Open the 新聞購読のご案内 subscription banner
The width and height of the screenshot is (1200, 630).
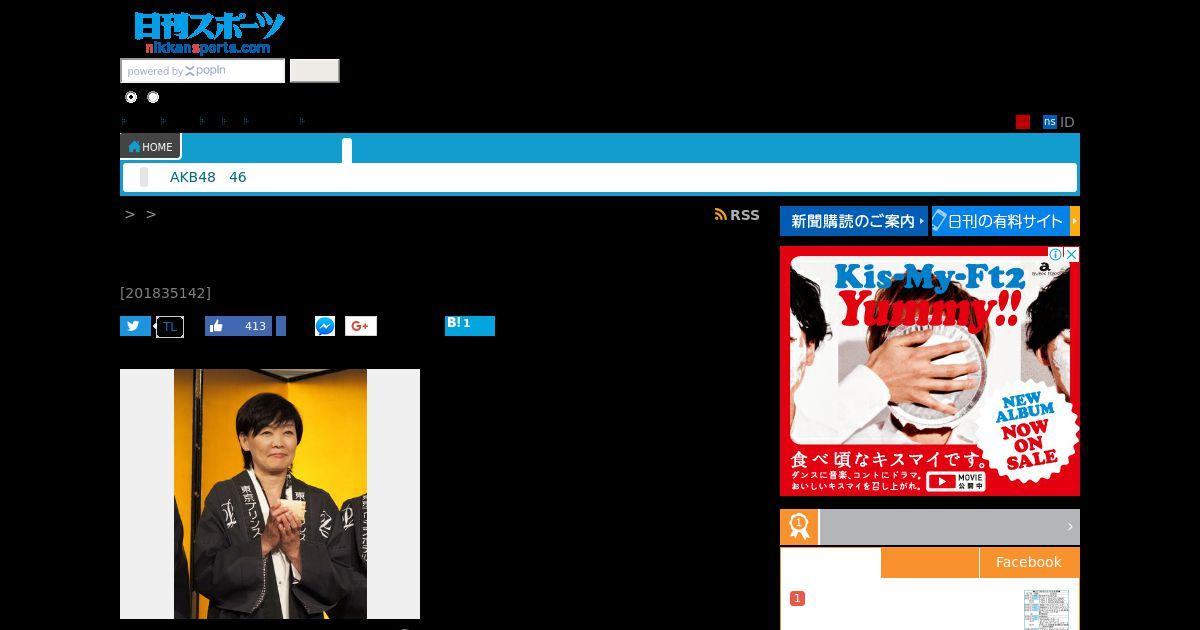(854, 221)
